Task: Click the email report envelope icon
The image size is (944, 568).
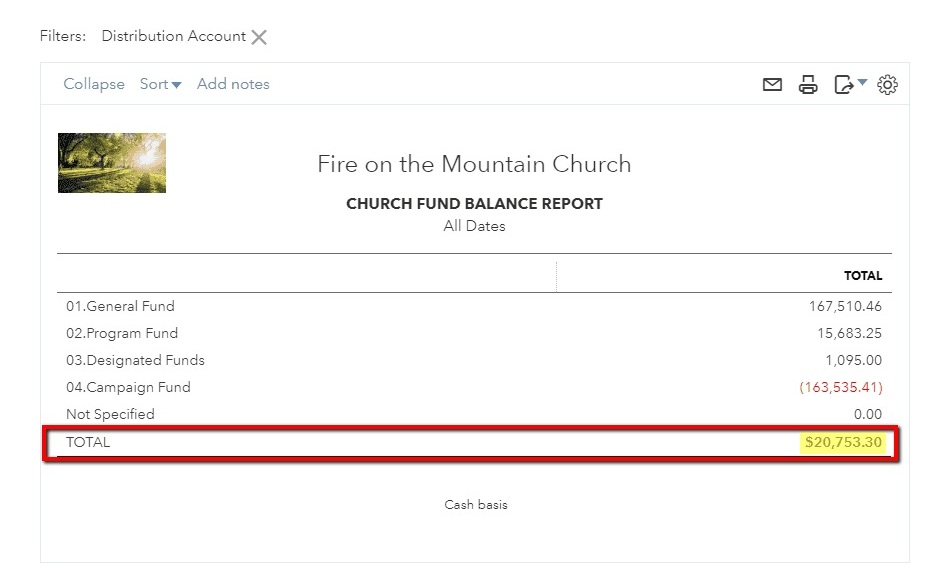Action: (x=772, y=85)
